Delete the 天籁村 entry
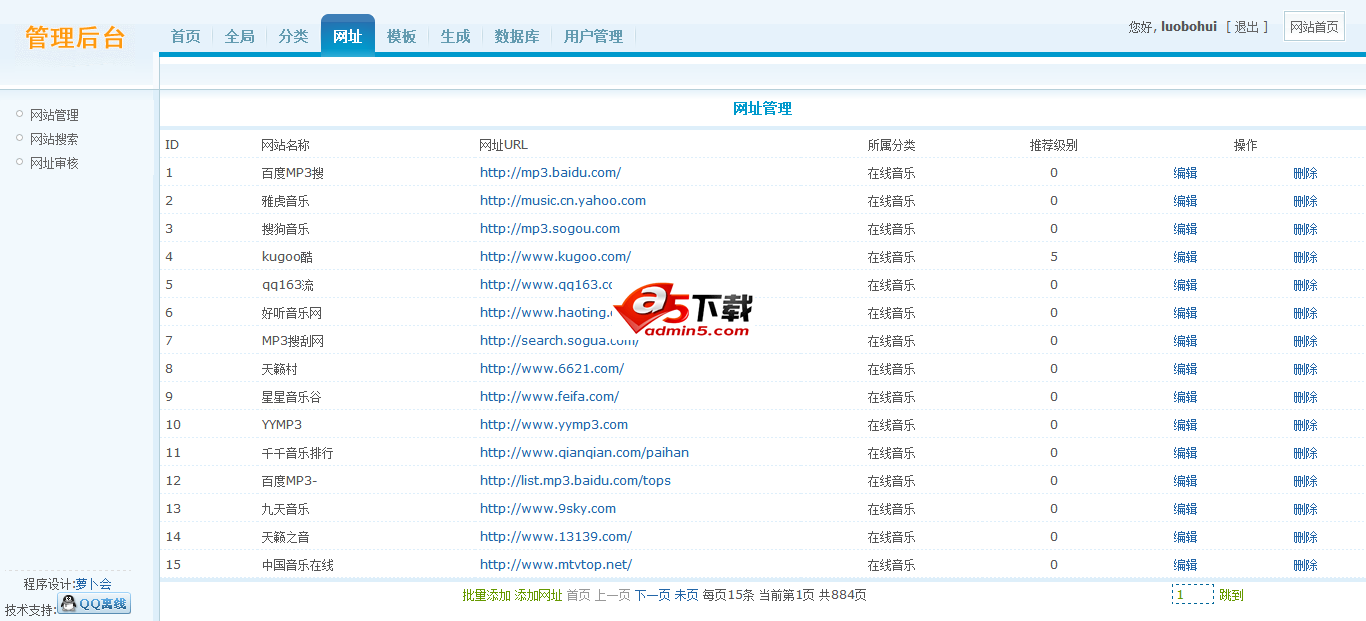1366x621 pixels. tap(1305, 369)
